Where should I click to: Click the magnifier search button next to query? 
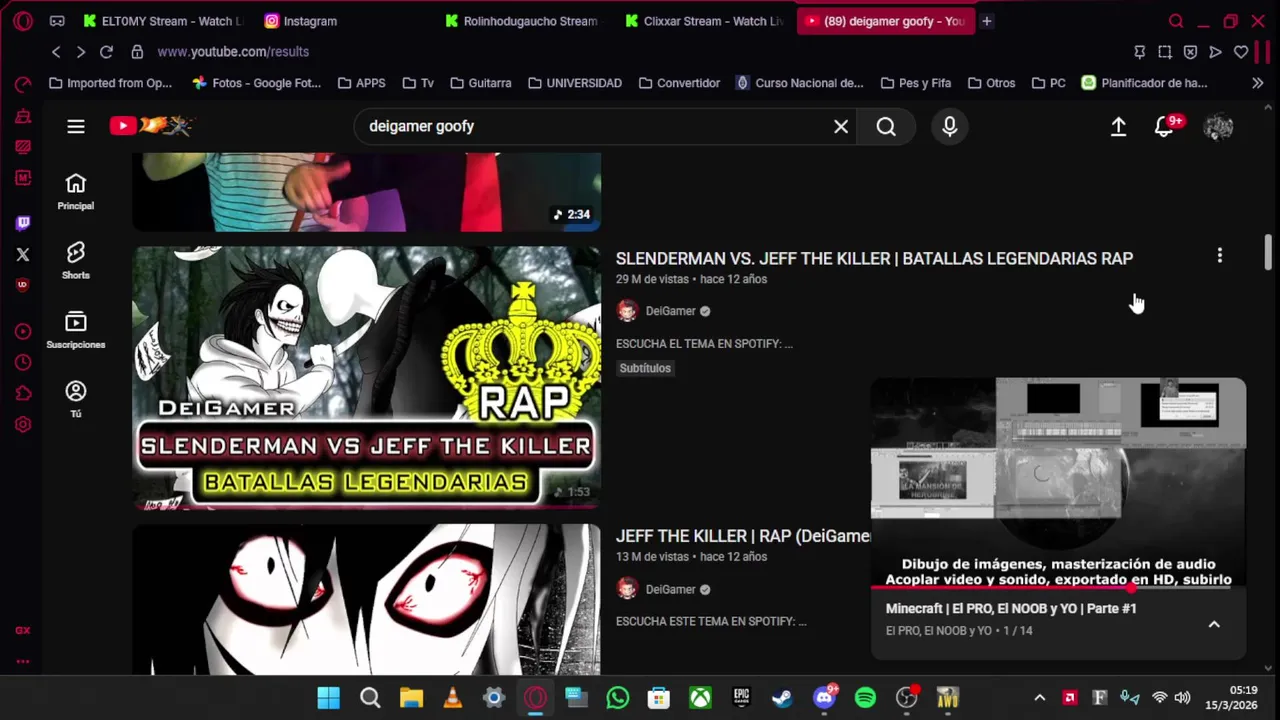(x=886, y=126)
